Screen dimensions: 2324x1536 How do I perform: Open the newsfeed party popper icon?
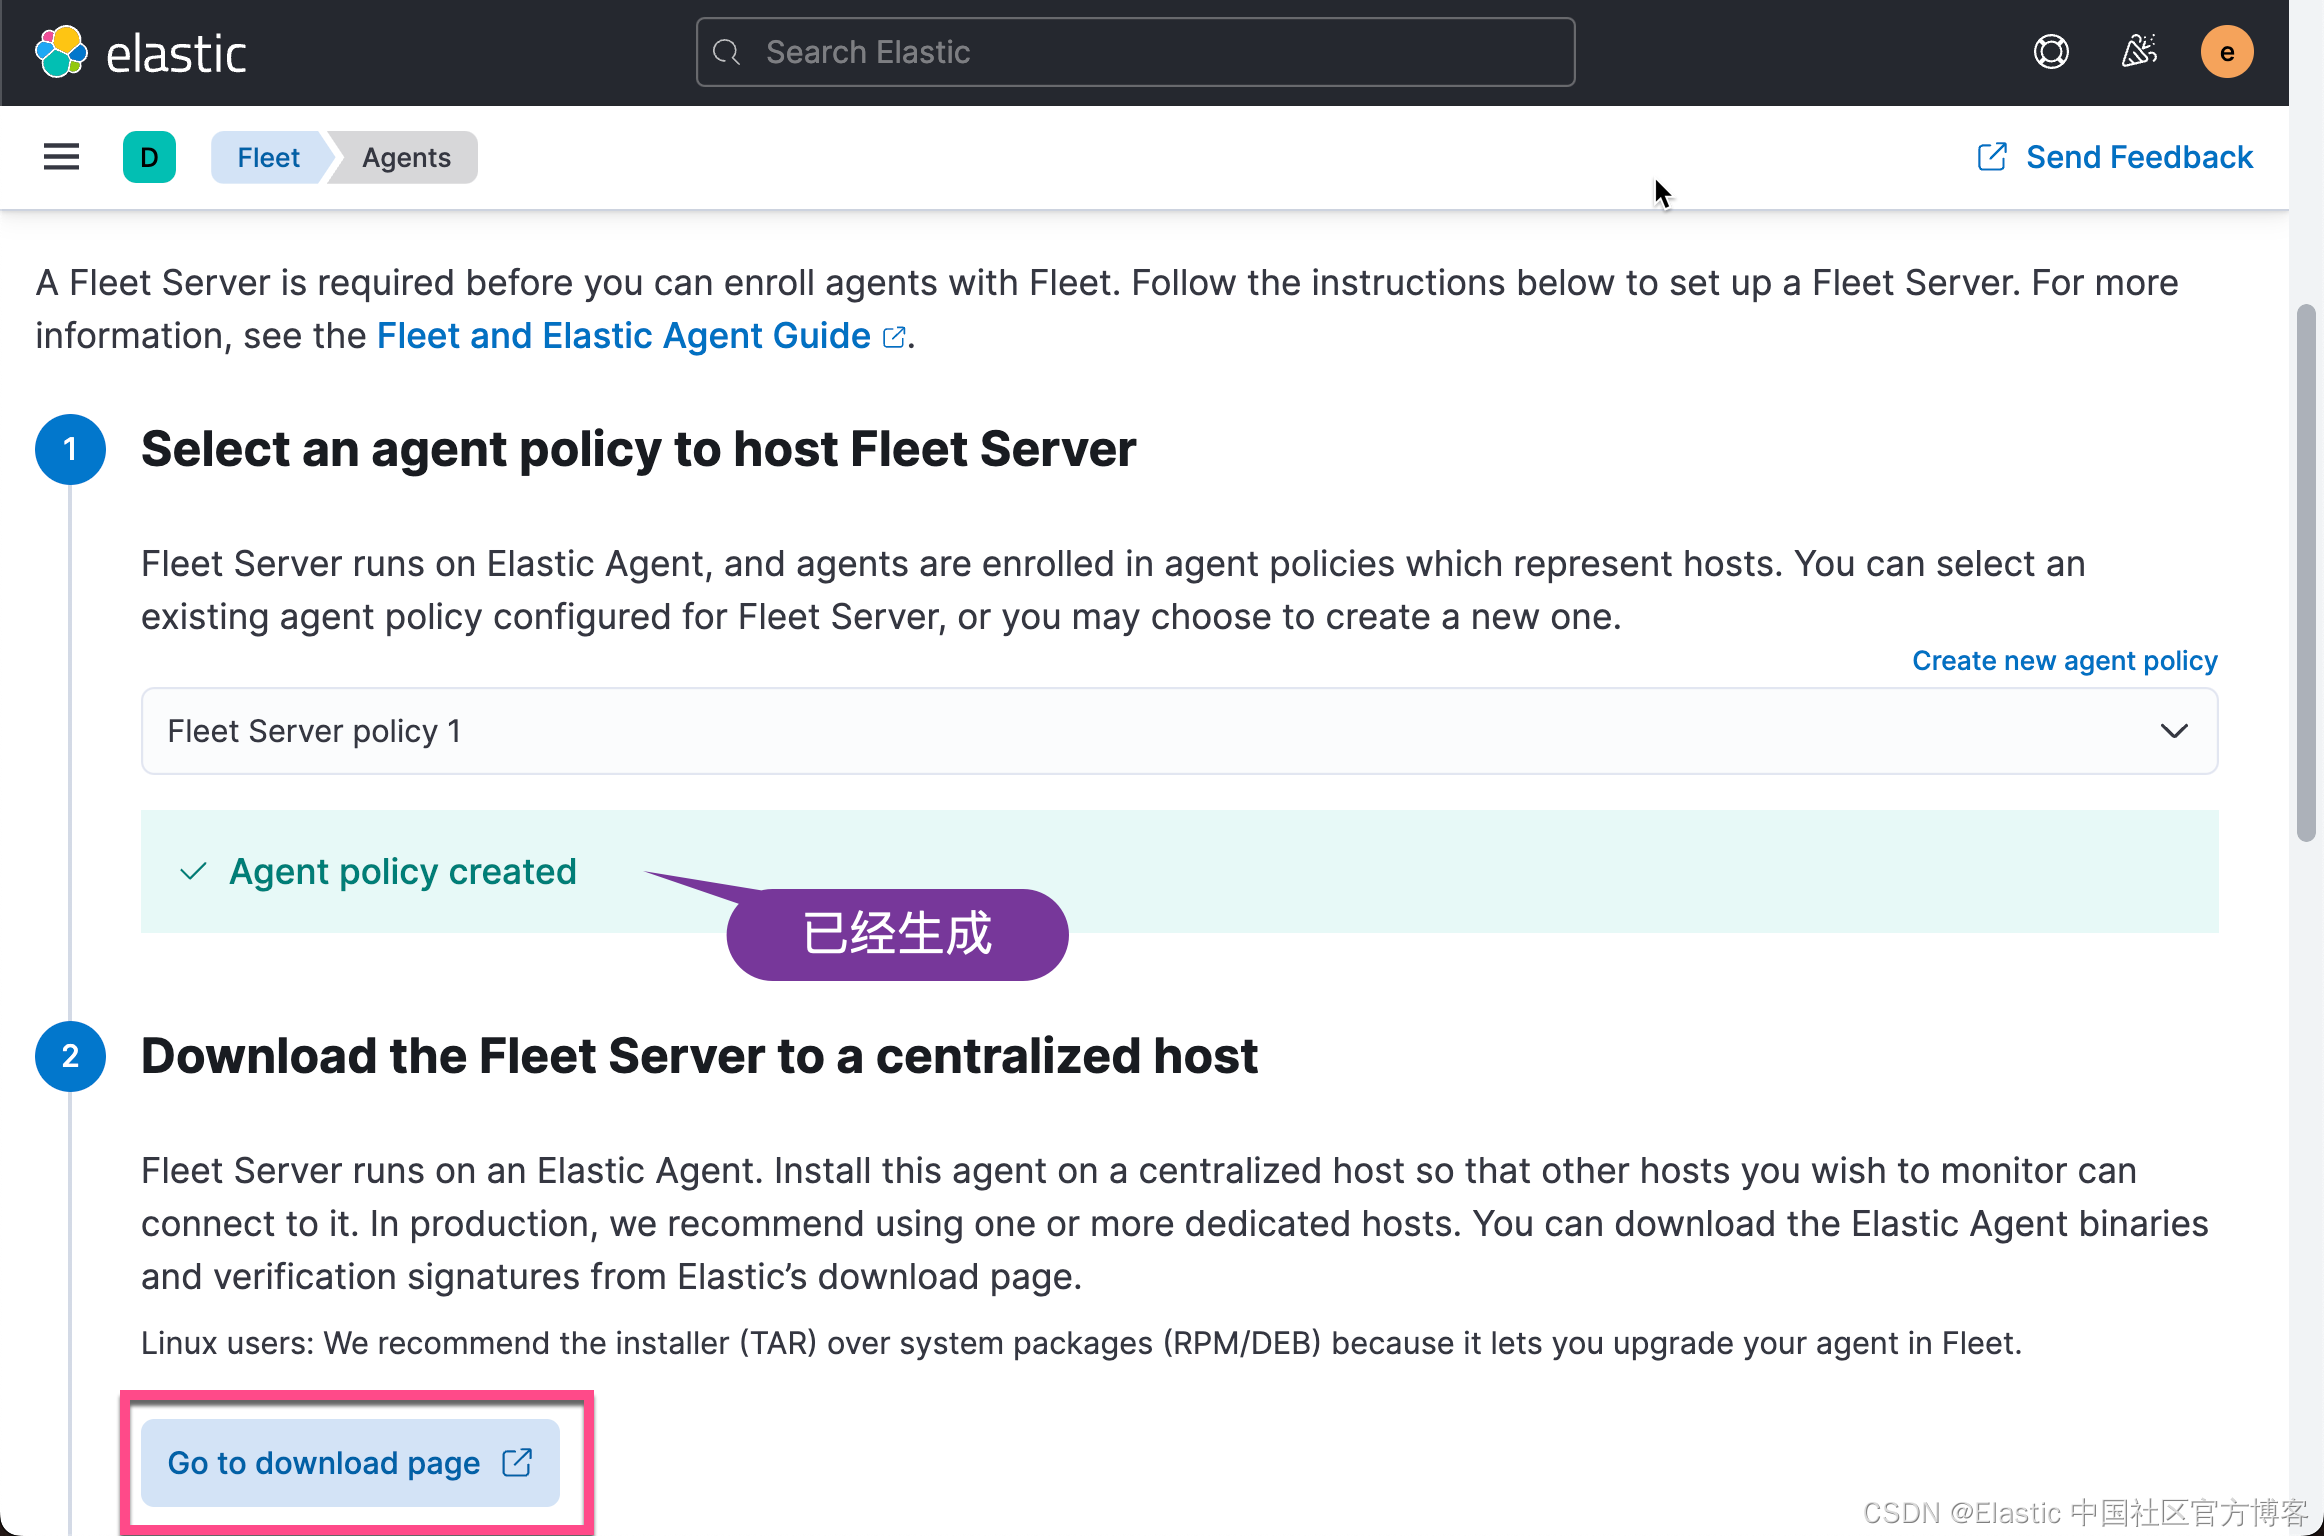[2139, 51]
